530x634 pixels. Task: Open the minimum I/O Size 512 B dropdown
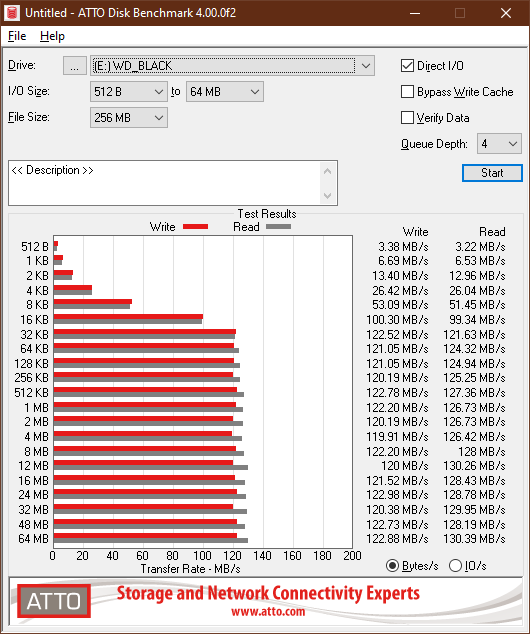pyautogui.click(x=129, y=92)
